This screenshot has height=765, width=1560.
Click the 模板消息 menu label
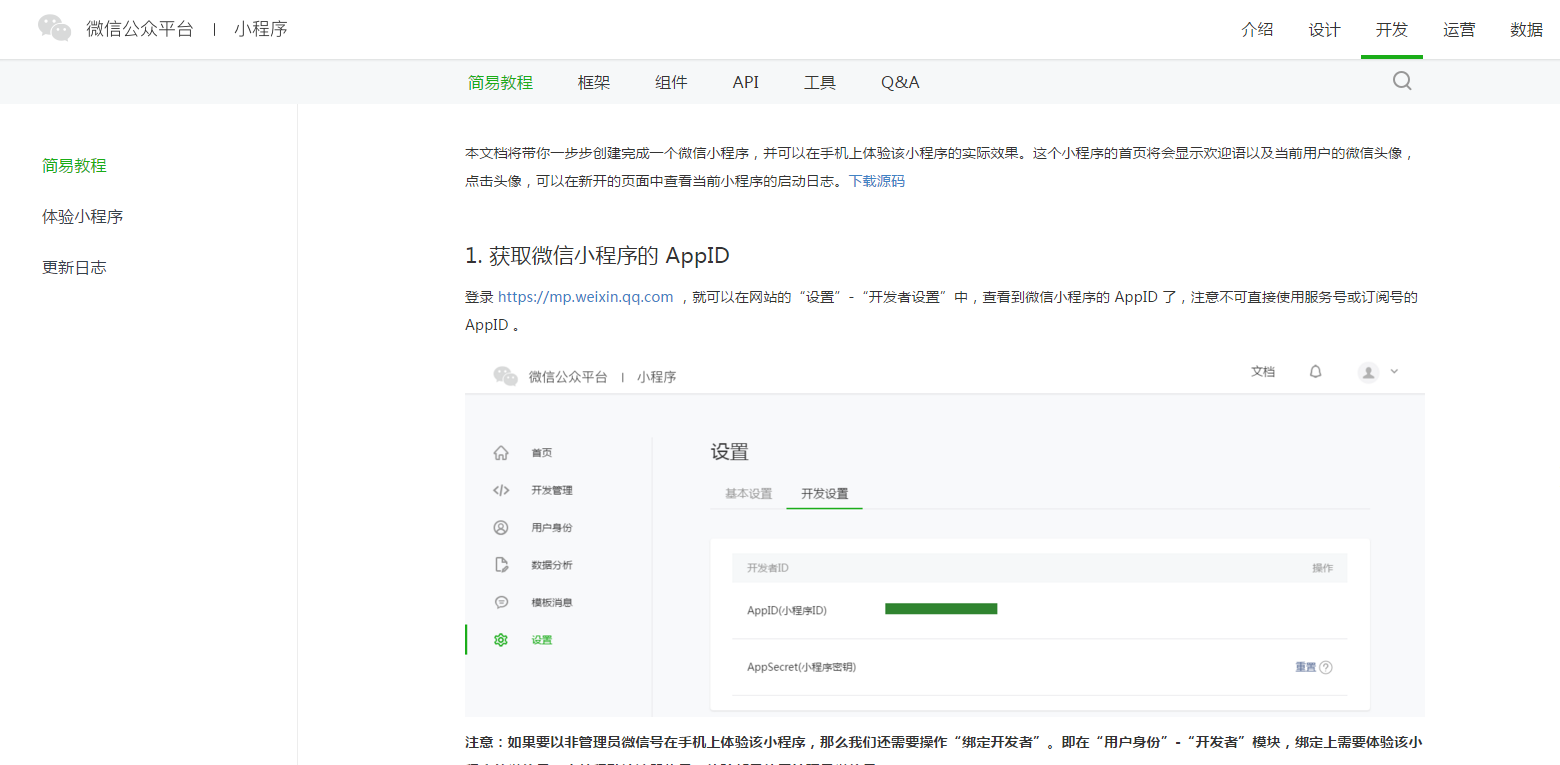(x=552, y=602)
